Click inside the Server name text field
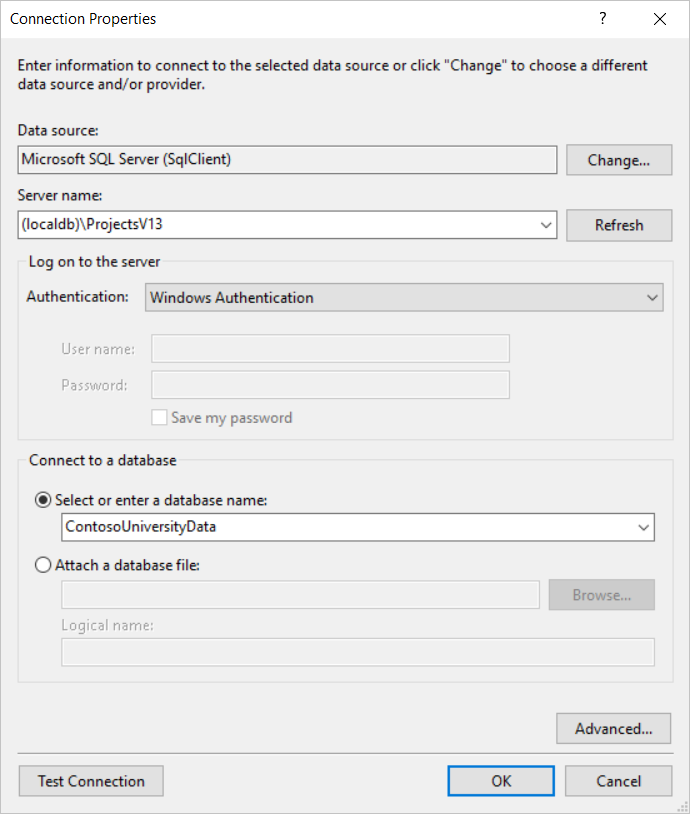Screen dimensions: 690x814 point(278,225)
